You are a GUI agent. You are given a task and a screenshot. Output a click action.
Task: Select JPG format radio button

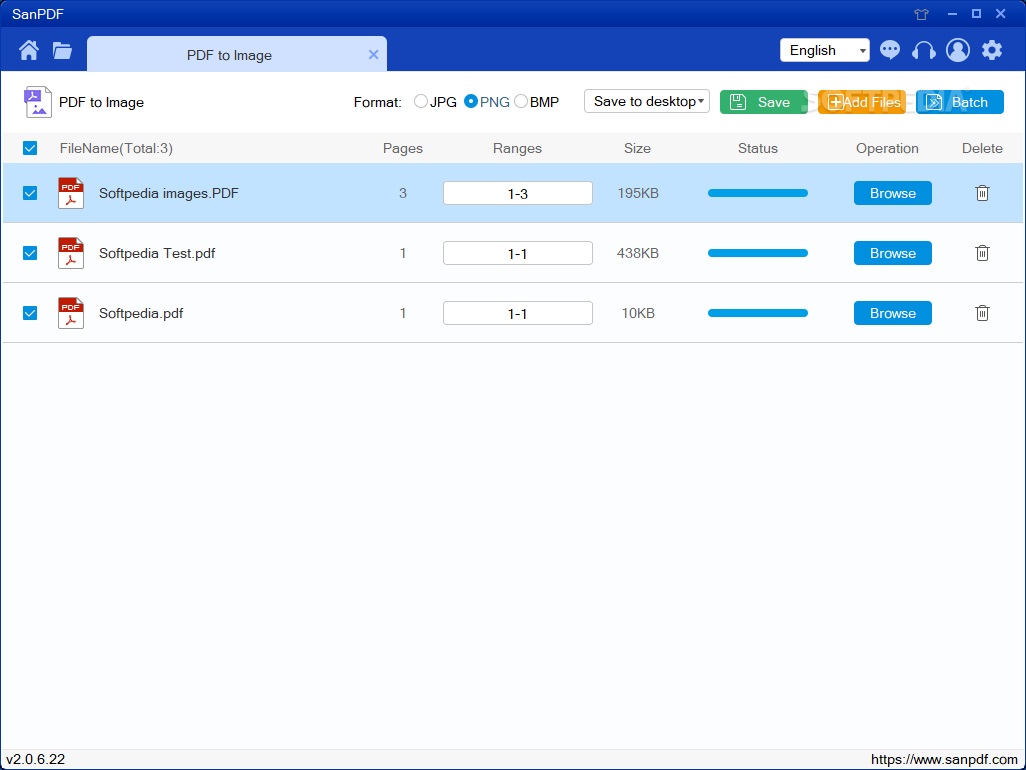(421, 101)
